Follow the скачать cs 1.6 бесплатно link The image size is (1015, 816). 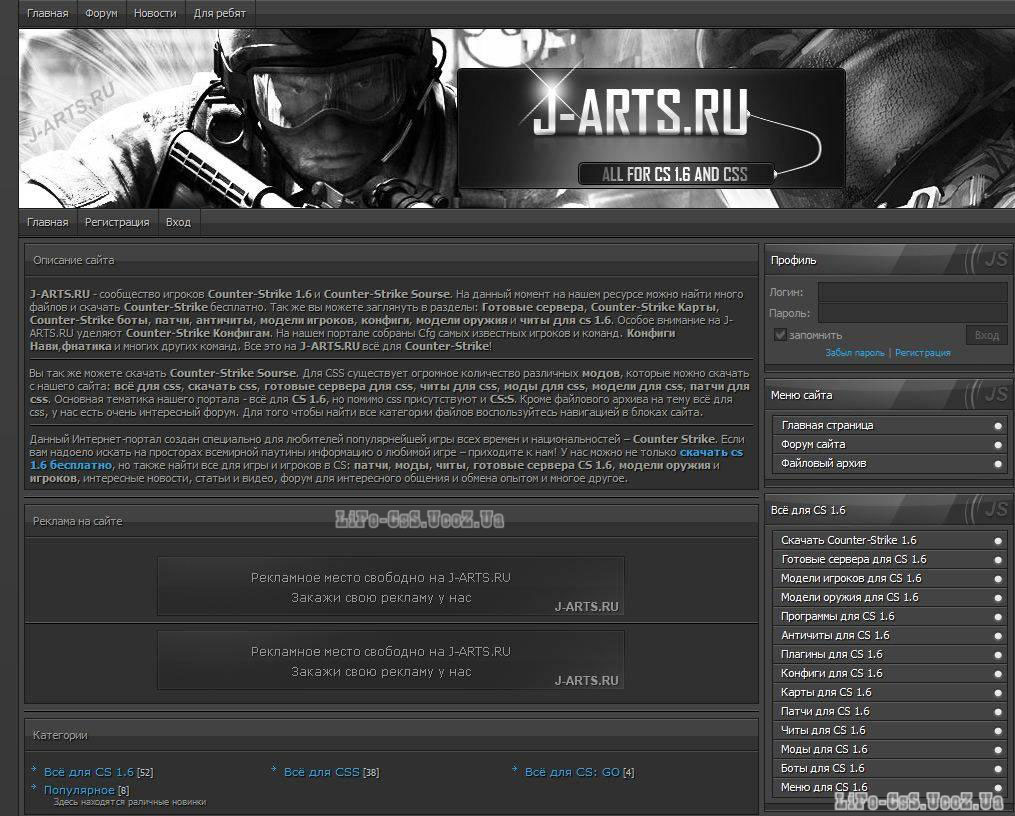click(x=710, y=452)
